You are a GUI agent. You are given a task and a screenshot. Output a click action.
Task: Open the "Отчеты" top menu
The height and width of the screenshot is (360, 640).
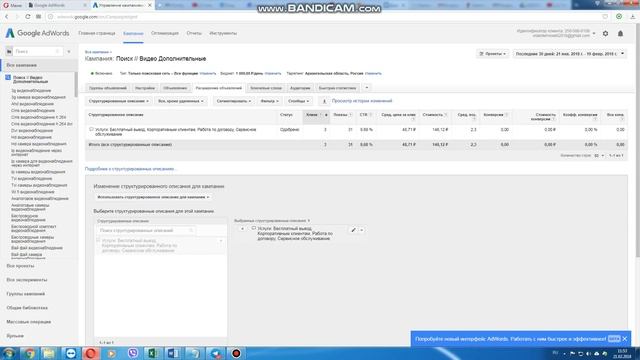194,33
